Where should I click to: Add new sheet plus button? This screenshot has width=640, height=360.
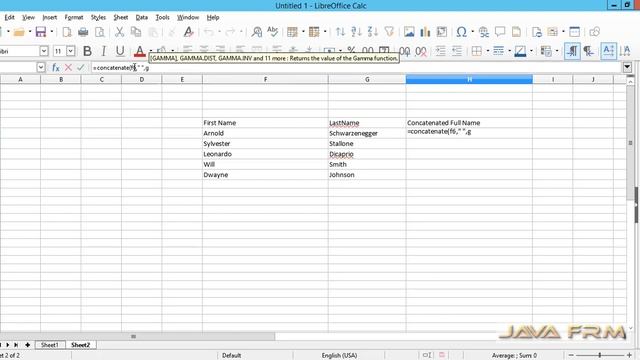coord(27,345)
